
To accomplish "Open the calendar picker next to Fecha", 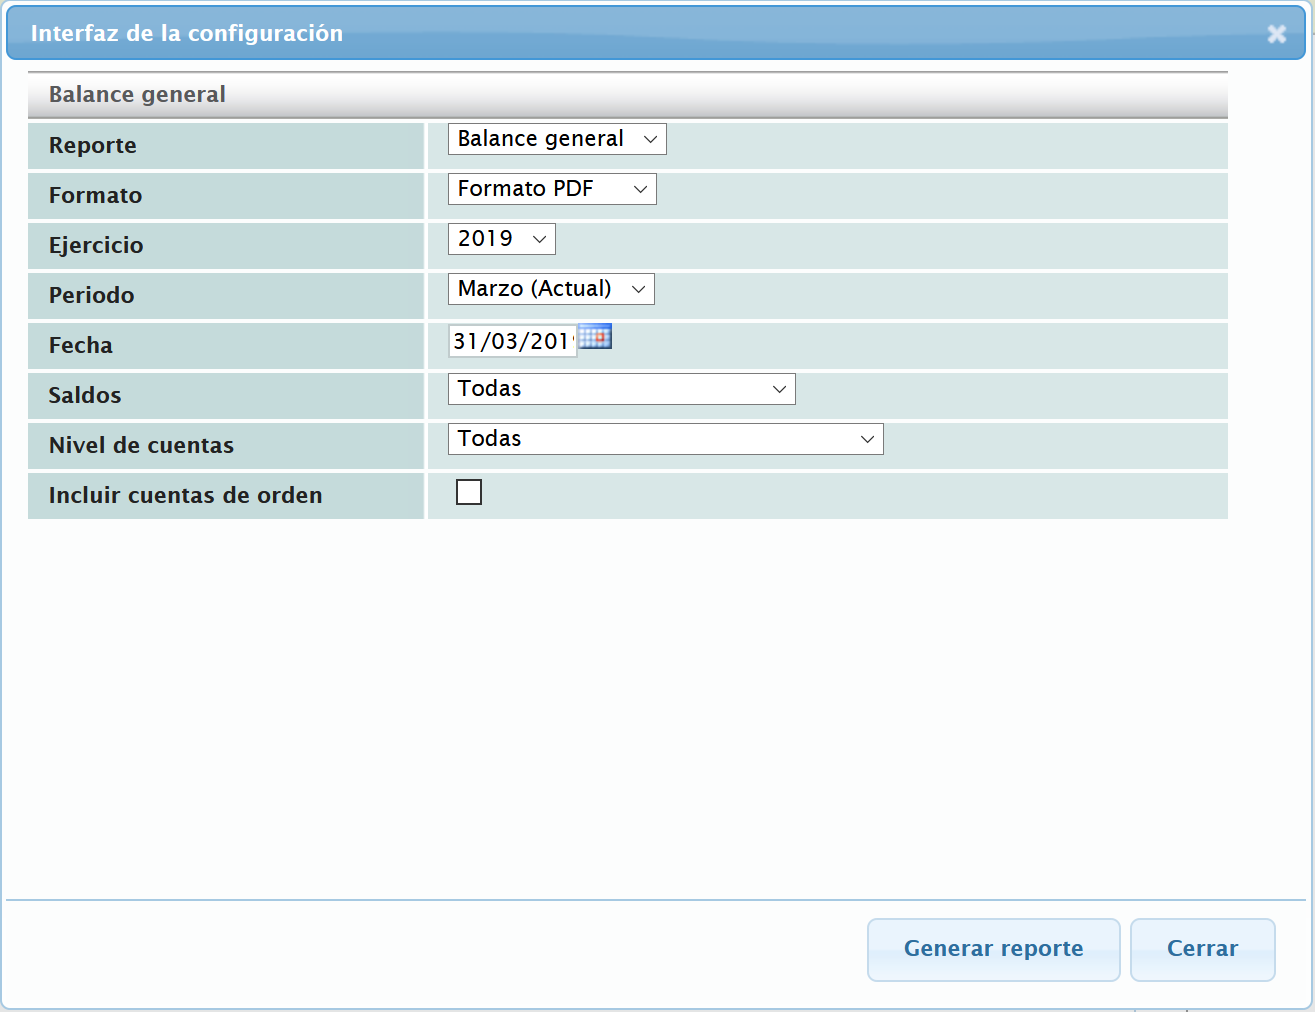I will 595,337.
